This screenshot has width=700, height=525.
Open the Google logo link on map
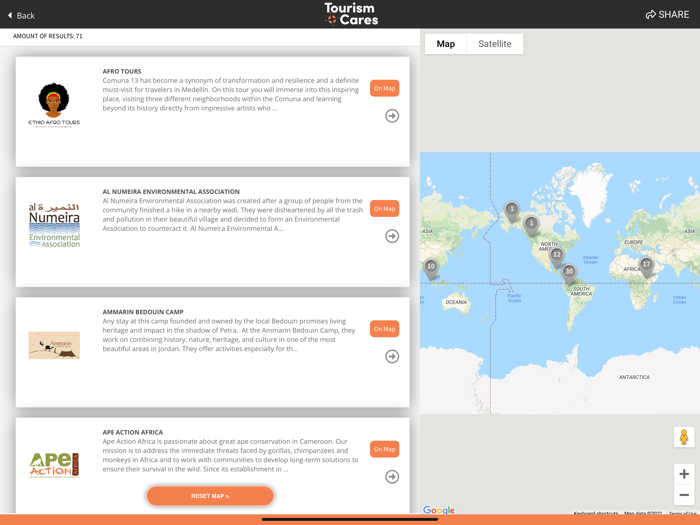tap(439, 510)
